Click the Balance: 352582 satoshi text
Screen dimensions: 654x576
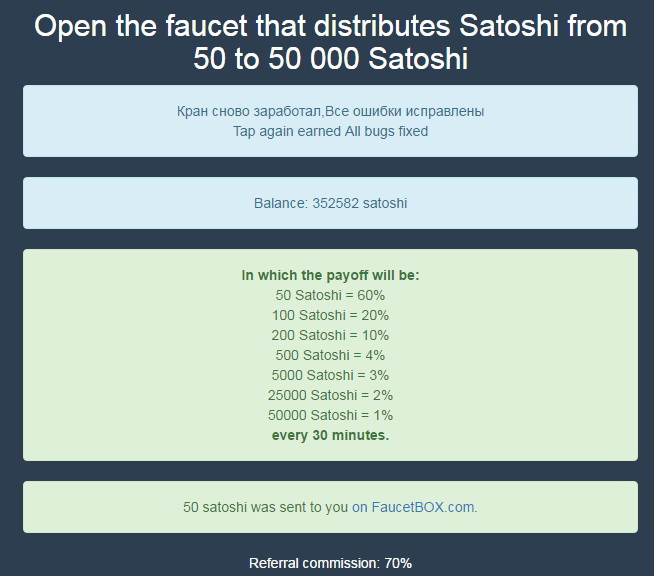pos(330,203)
